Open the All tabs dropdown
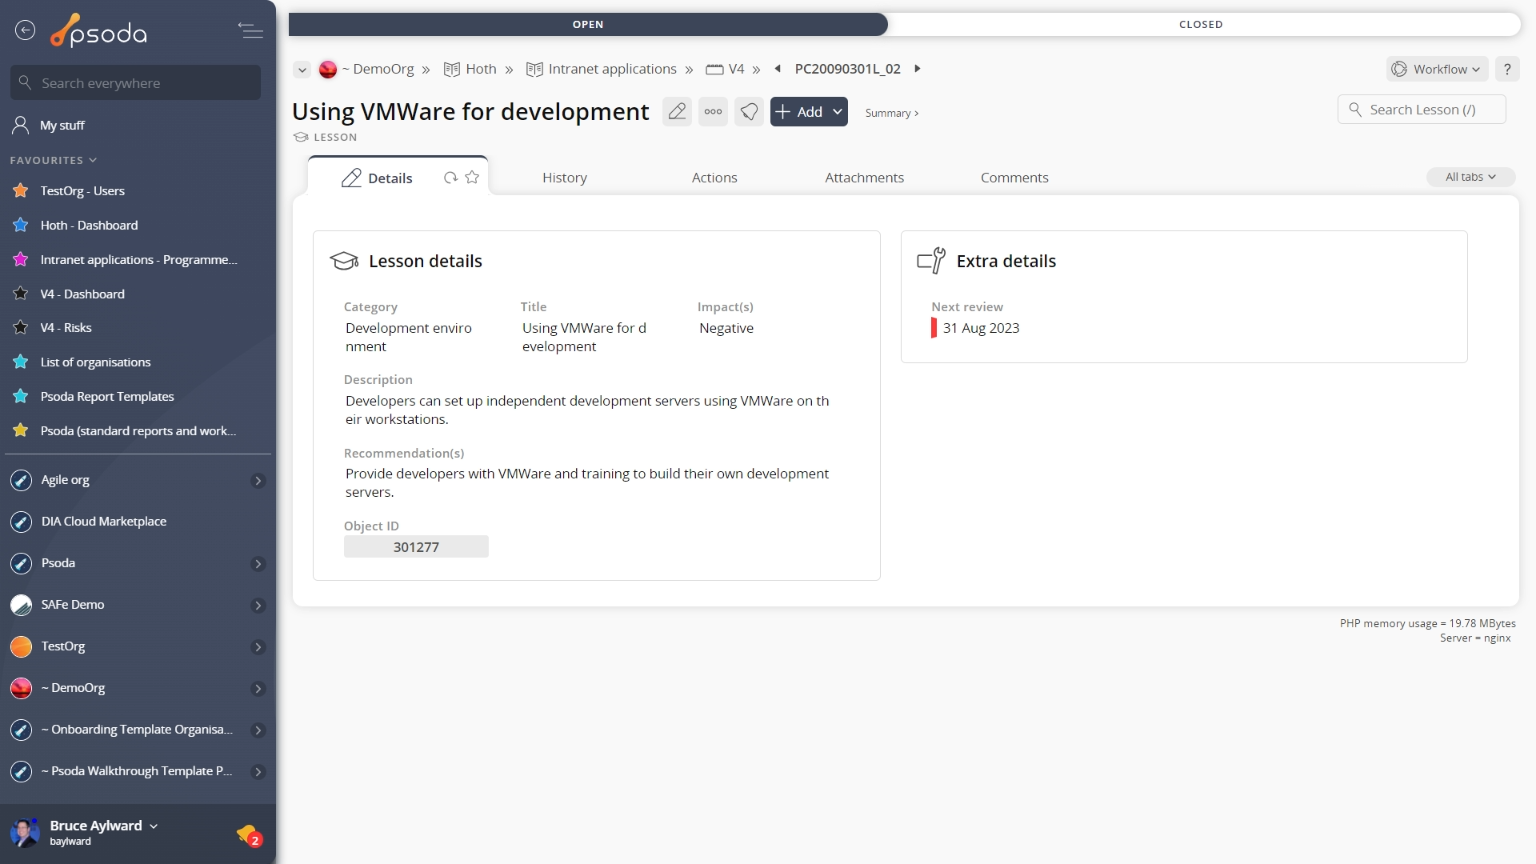The image size is (1536, 864). point(1470,177)
